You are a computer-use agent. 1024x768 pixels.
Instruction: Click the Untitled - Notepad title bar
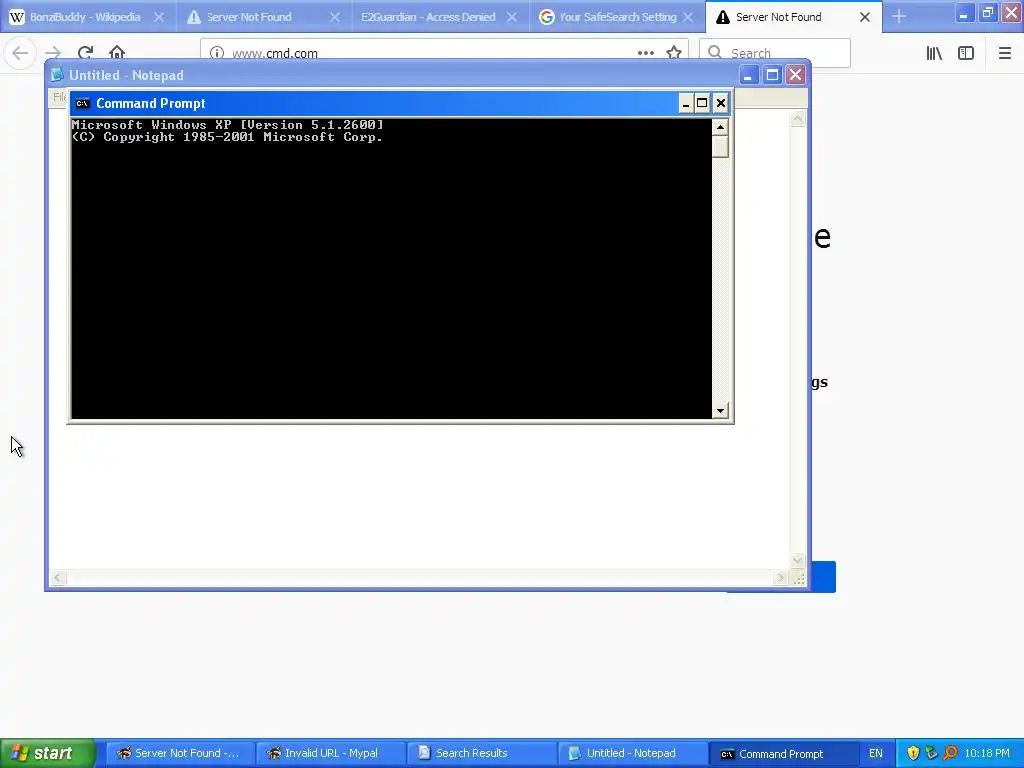click(x=428, y=75)
